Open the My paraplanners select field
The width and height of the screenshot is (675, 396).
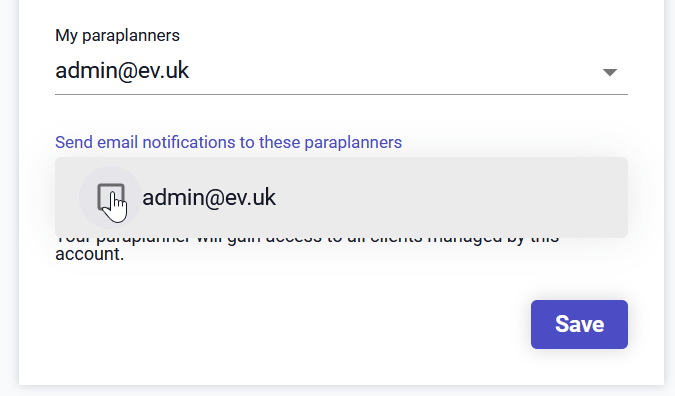[x=341, y=71]
